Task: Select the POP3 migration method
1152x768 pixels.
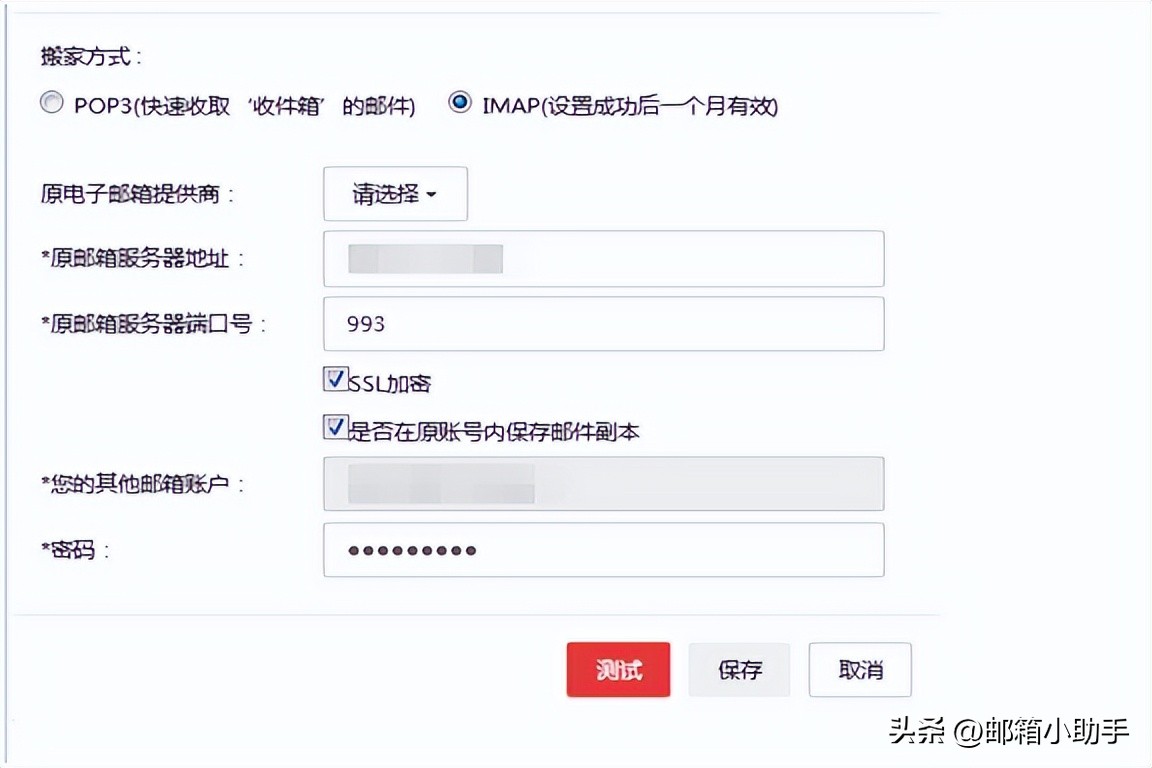Action: point(51,101)
